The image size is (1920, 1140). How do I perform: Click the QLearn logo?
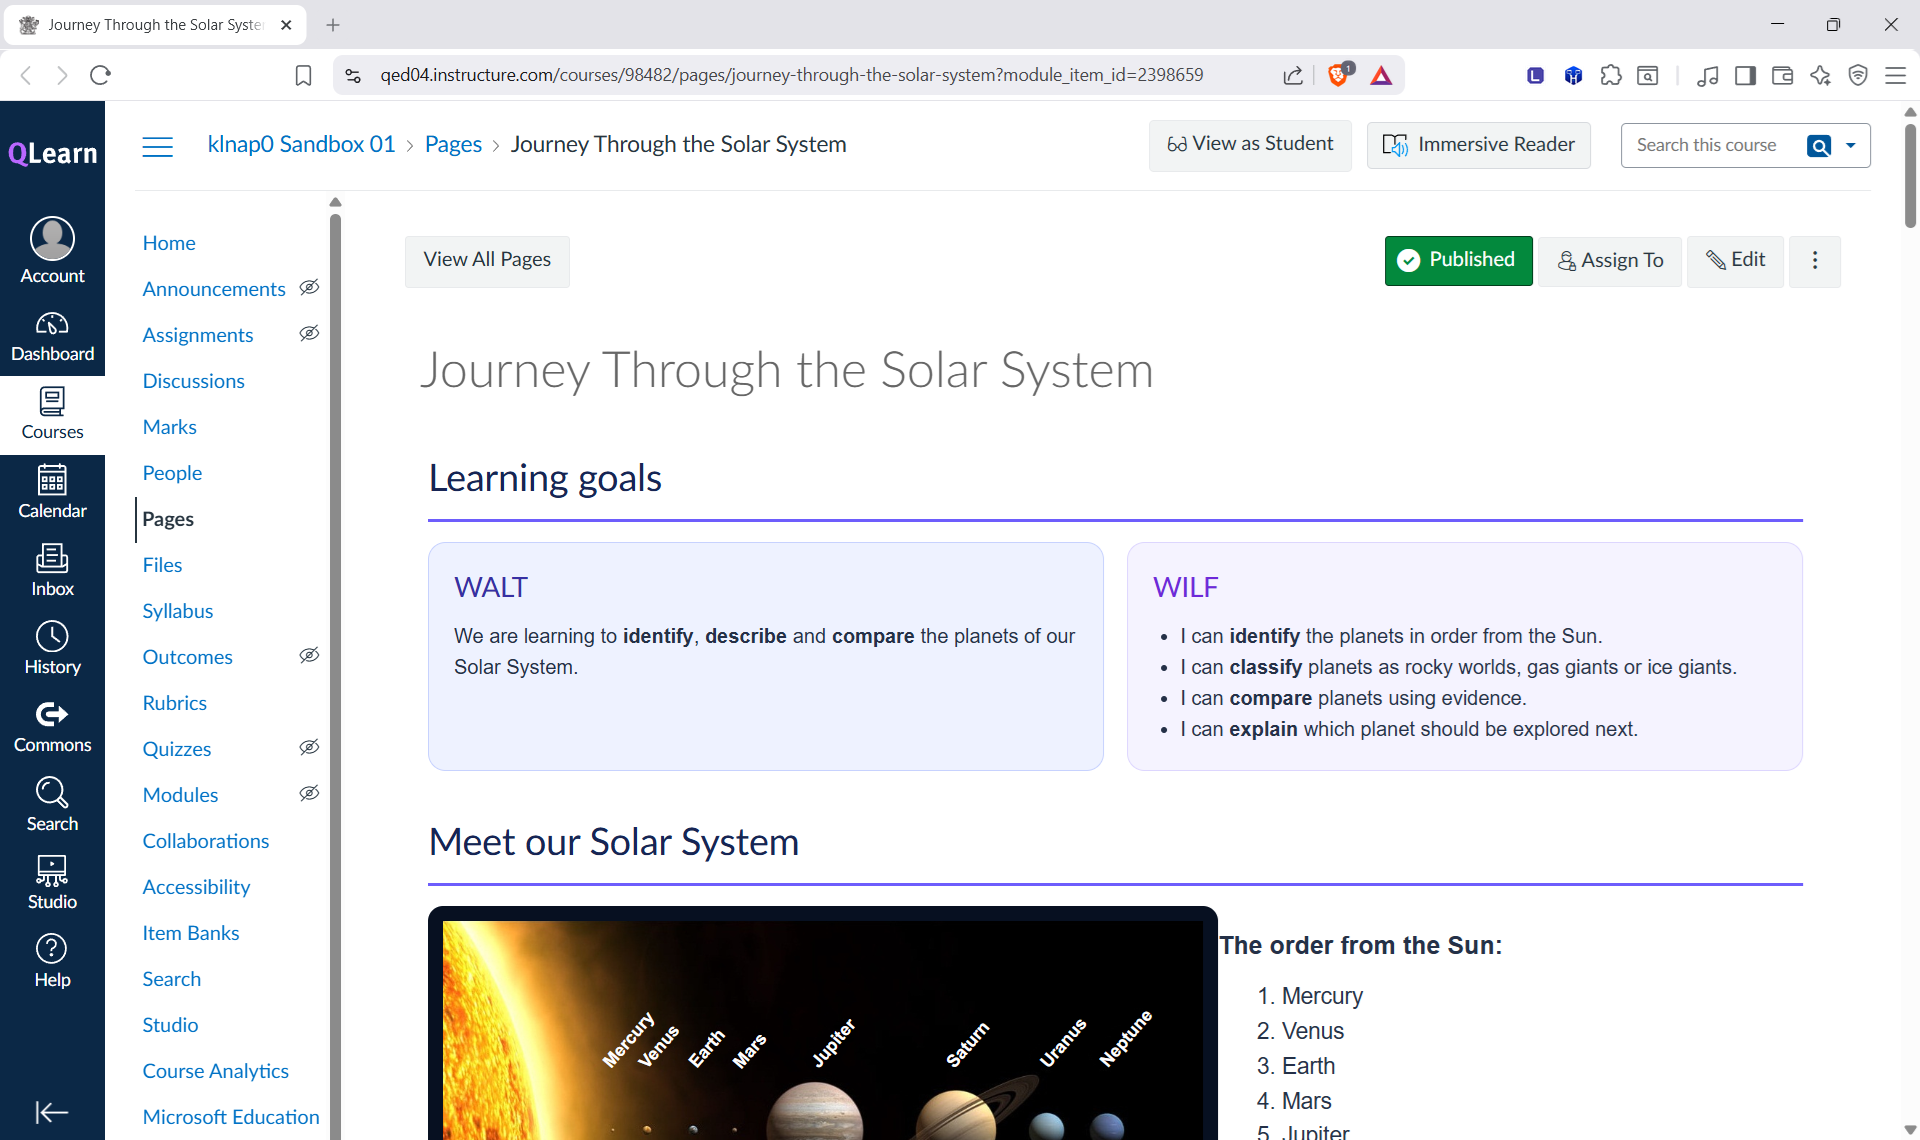pos(52,153)
